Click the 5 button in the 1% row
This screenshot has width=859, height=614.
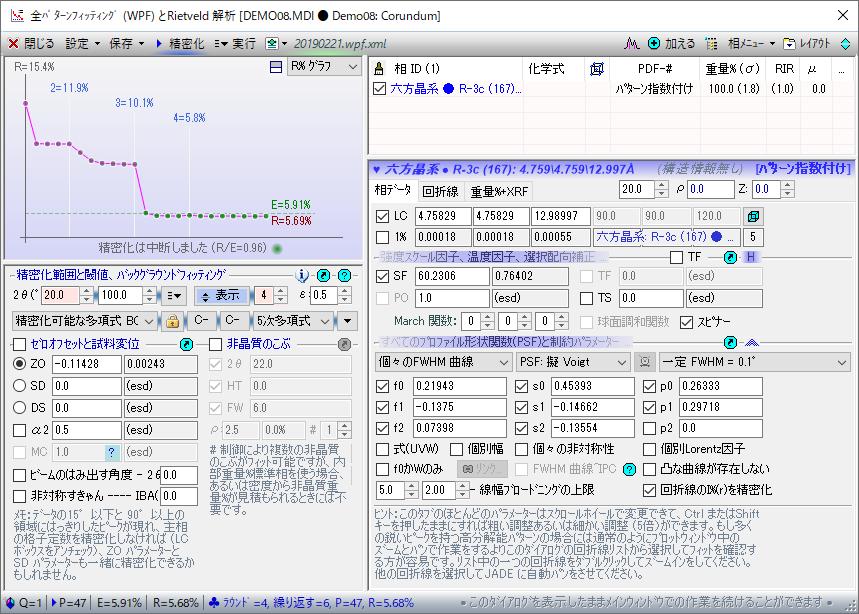[753, 238]
